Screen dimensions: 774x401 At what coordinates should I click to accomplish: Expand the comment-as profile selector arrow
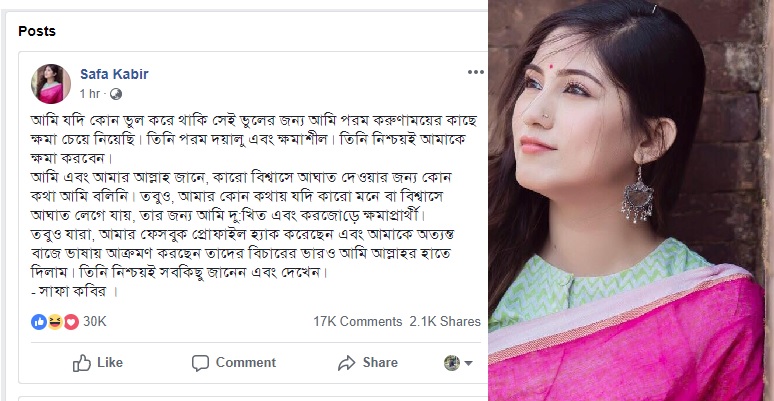(x=469, y=362)
